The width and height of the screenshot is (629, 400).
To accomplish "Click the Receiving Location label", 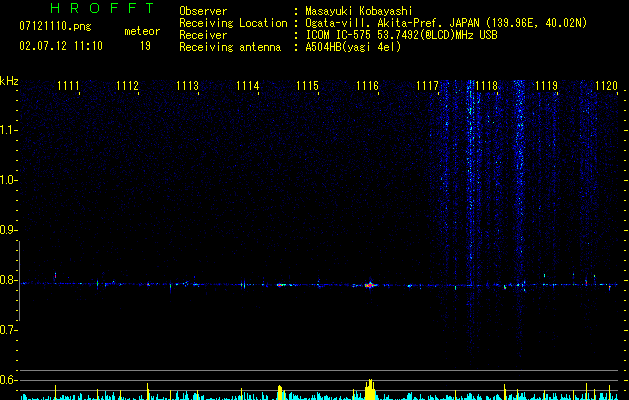I will tap(233, 23).
